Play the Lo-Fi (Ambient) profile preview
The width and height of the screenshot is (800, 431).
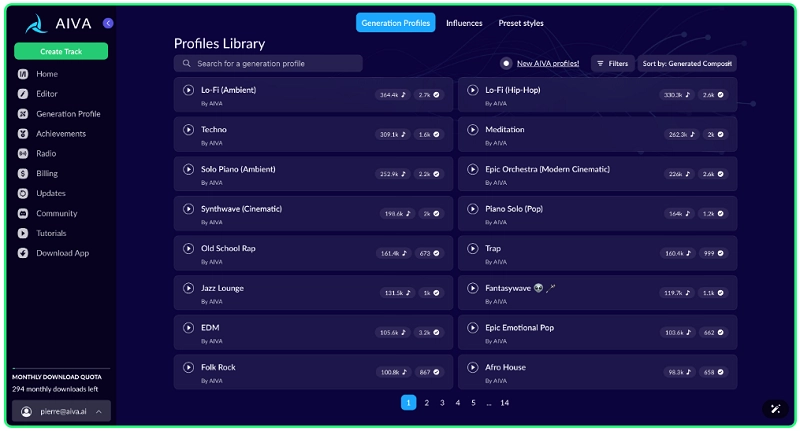188,90
